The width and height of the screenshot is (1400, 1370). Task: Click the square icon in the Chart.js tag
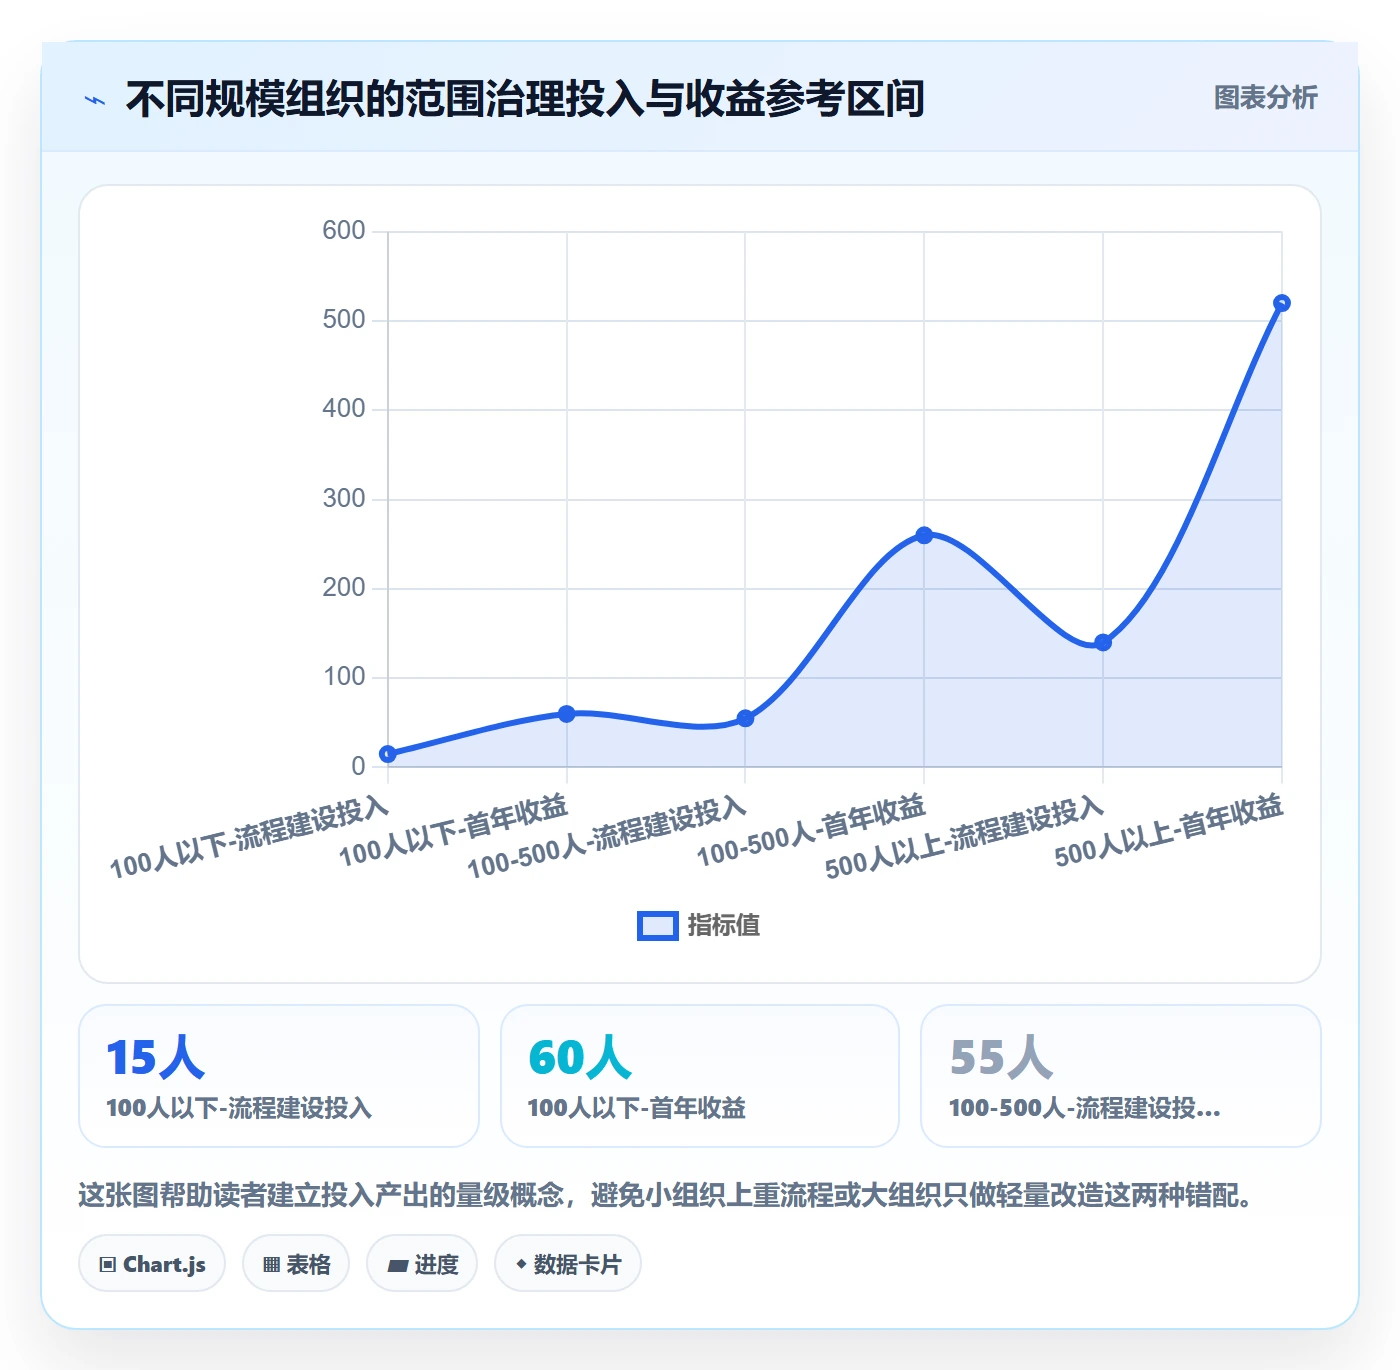[108, 1265]
